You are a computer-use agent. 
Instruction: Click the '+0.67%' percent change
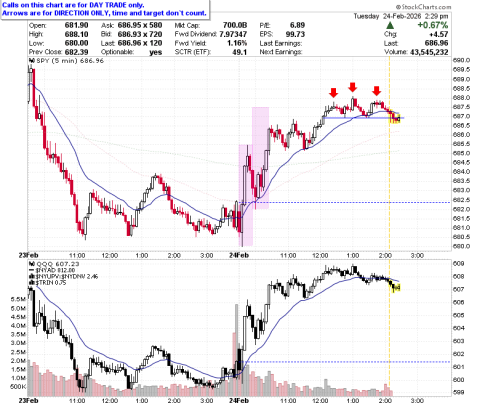click(x=433, y=25)
